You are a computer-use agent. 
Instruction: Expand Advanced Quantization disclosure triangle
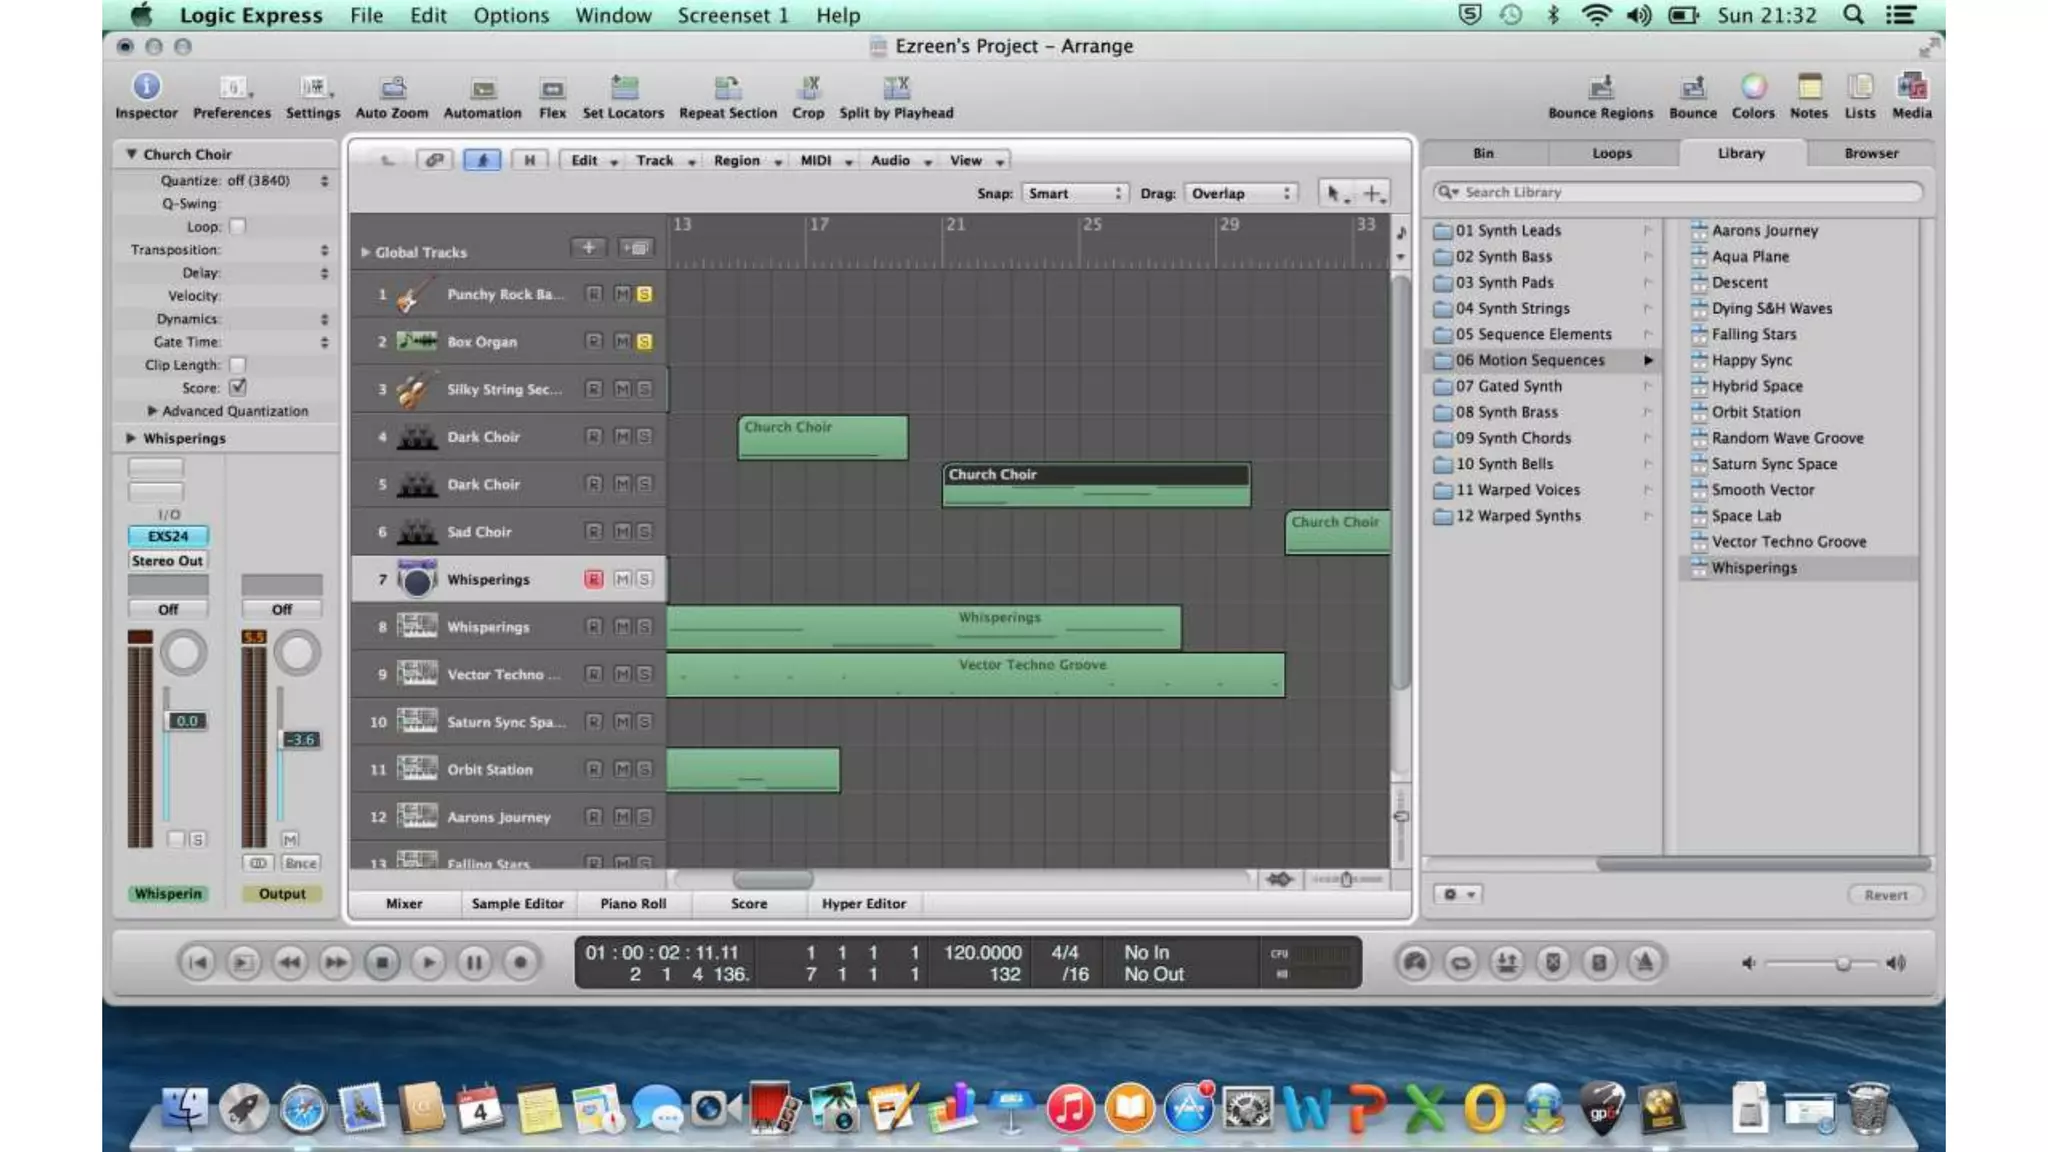click(152, 411)
